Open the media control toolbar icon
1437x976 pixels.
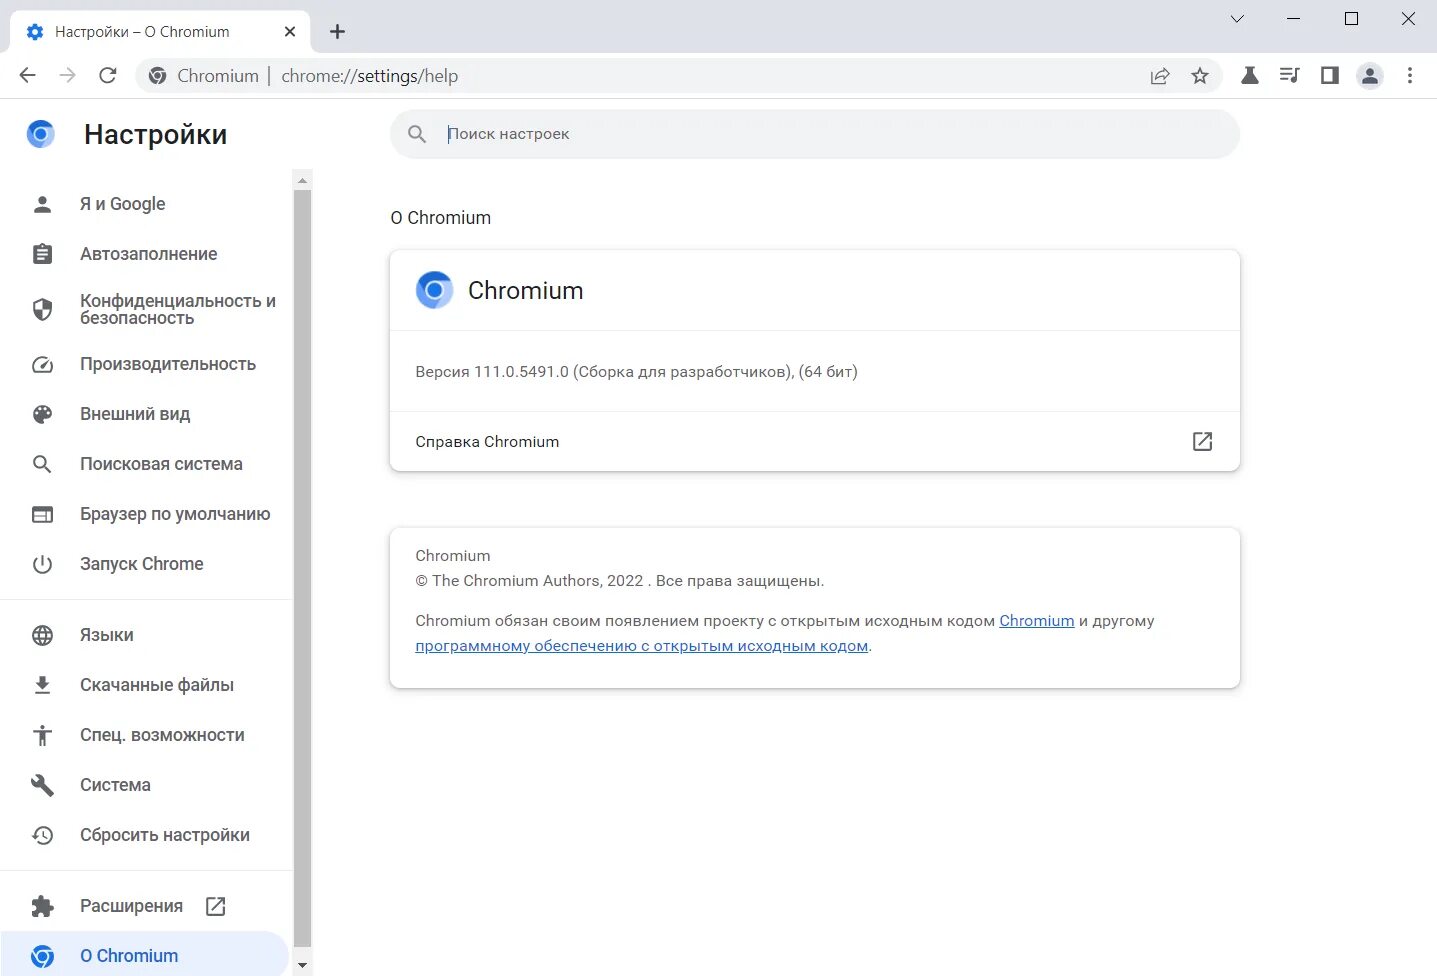tap(1289, 76)
